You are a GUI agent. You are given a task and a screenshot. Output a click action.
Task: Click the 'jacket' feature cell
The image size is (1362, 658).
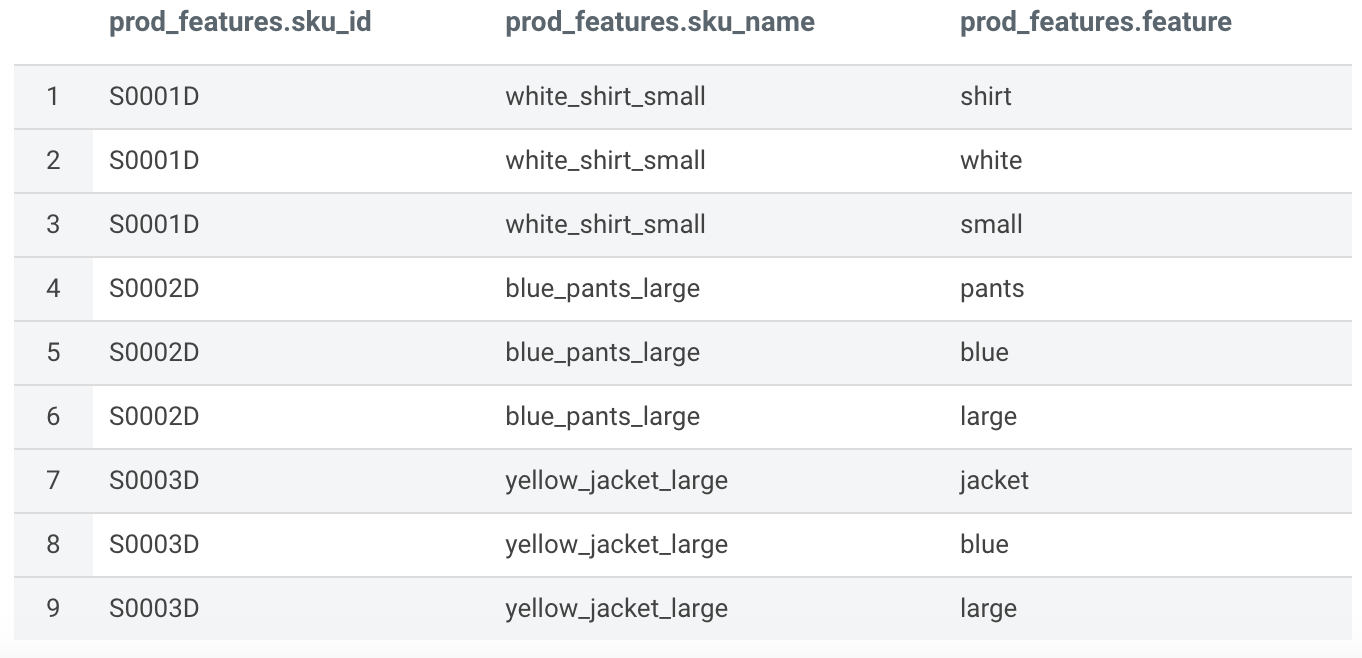(994, 481)
